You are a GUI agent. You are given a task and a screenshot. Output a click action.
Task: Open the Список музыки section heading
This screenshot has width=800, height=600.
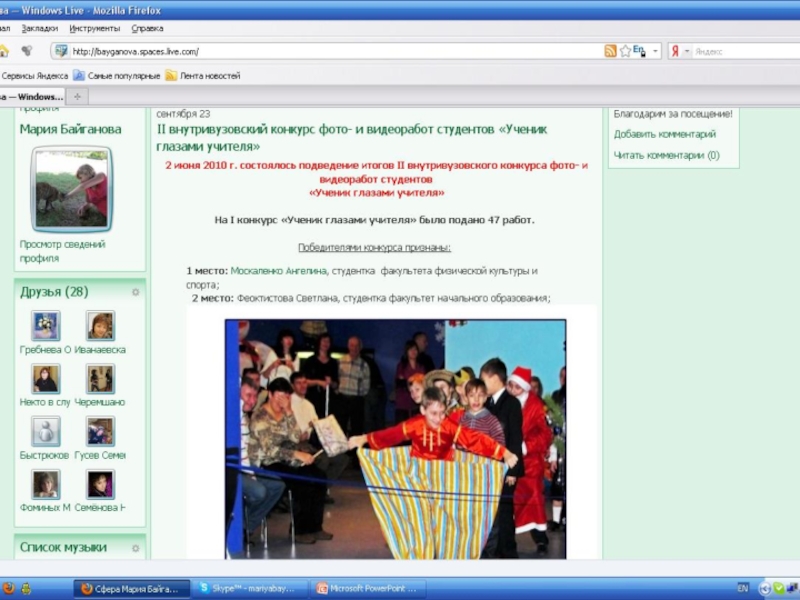click(x=63, y=547)
